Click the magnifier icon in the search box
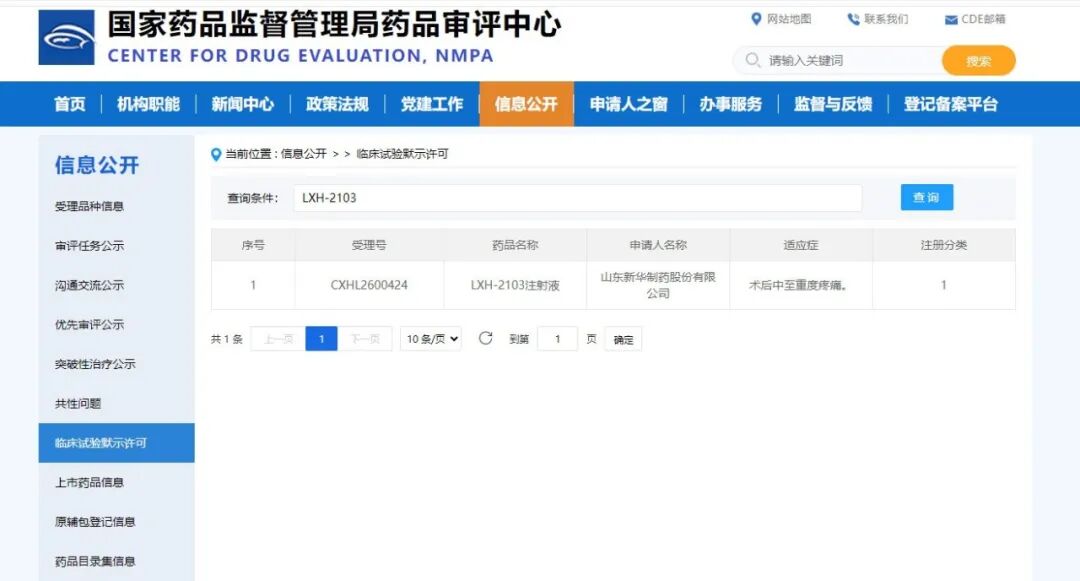This screenshot has width=1080, height=581. [753, 60]
